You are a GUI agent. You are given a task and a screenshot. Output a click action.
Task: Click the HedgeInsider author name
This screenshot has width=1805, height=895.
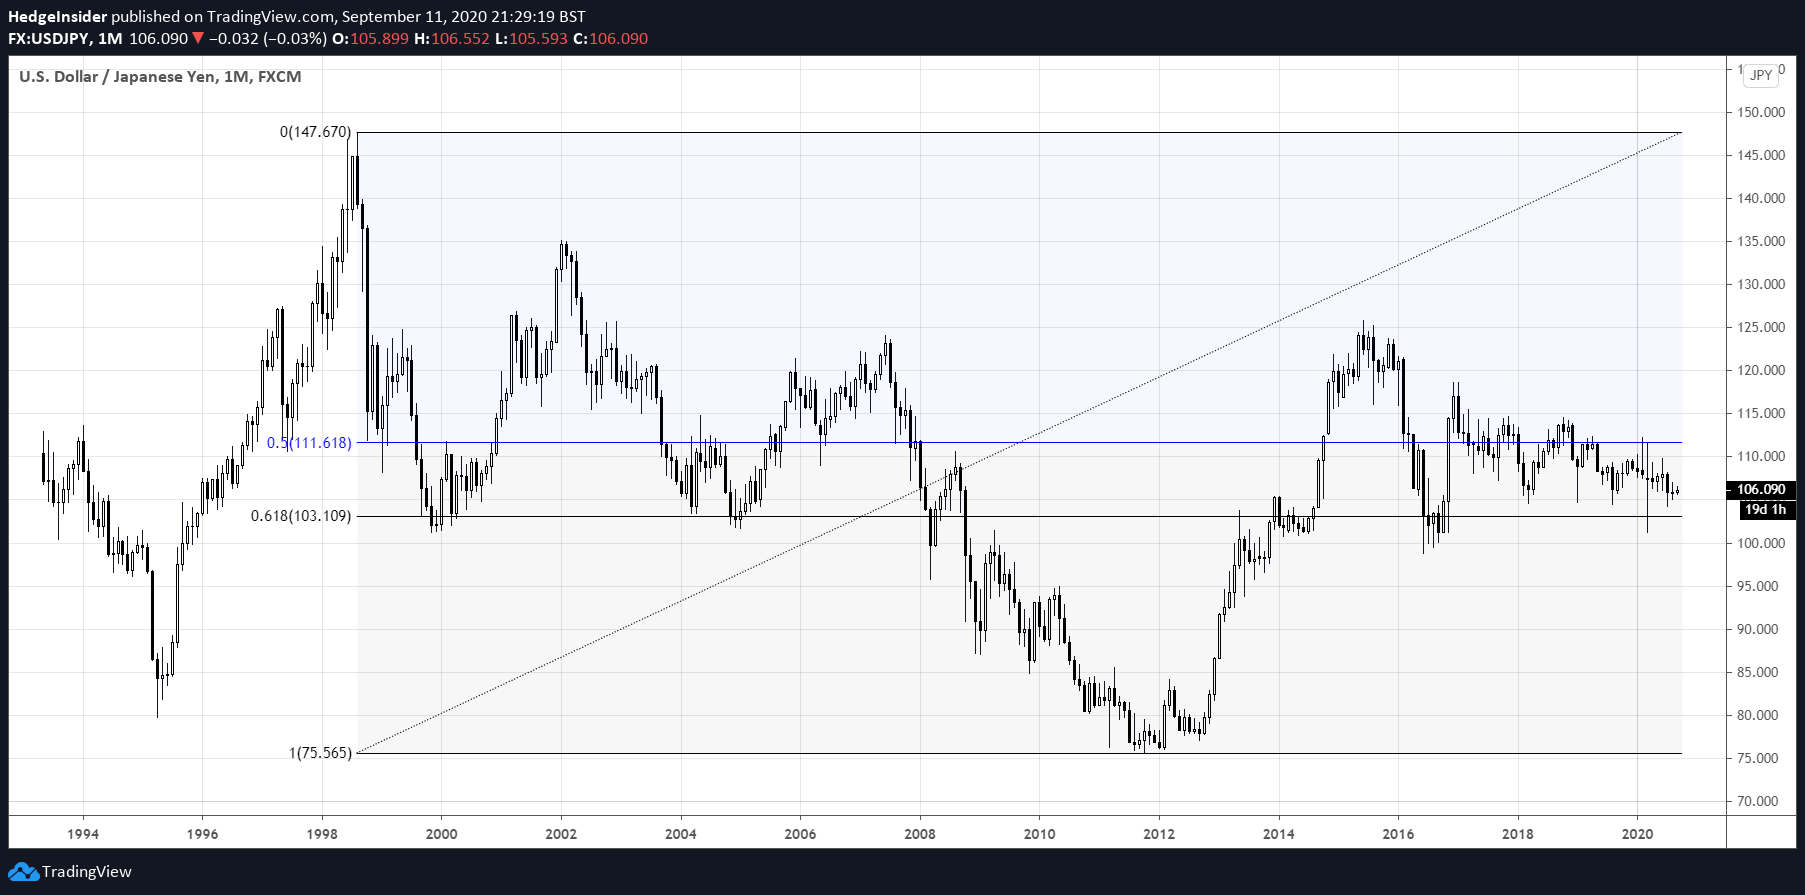pyautogui.click(x=57, y=16)
